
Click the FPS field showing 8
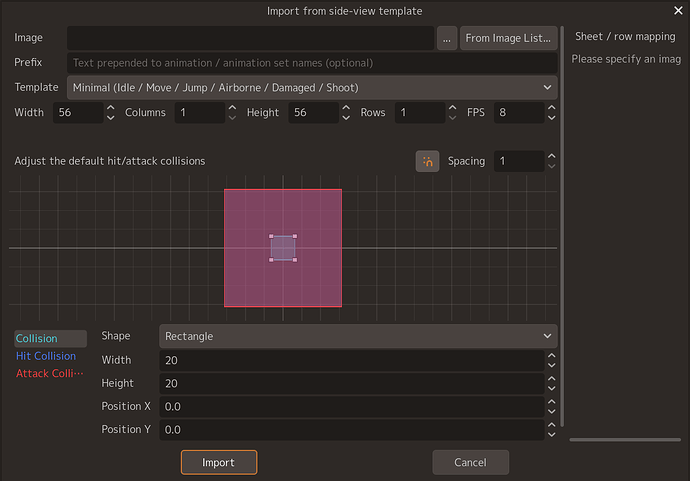coord(519,113)
